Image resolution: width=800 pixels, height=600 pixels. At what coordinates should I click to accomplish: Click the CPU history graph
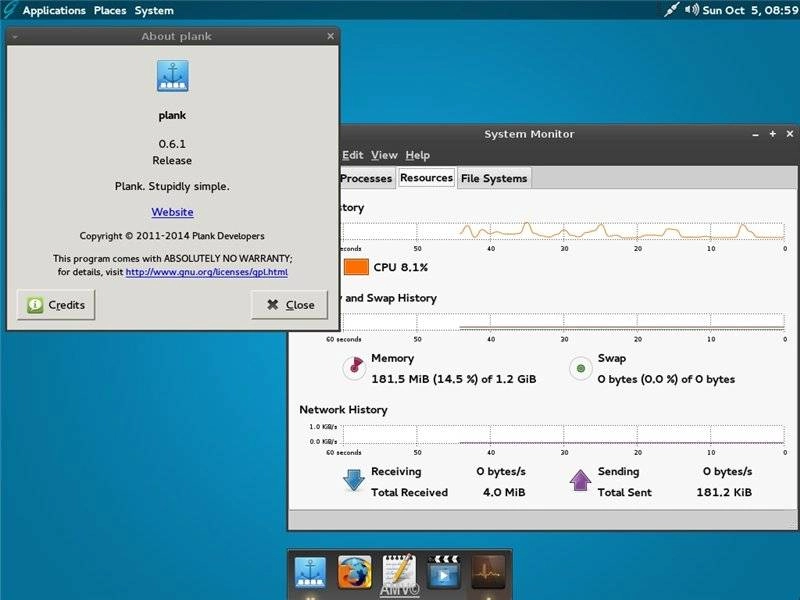(x=564, y=231)
